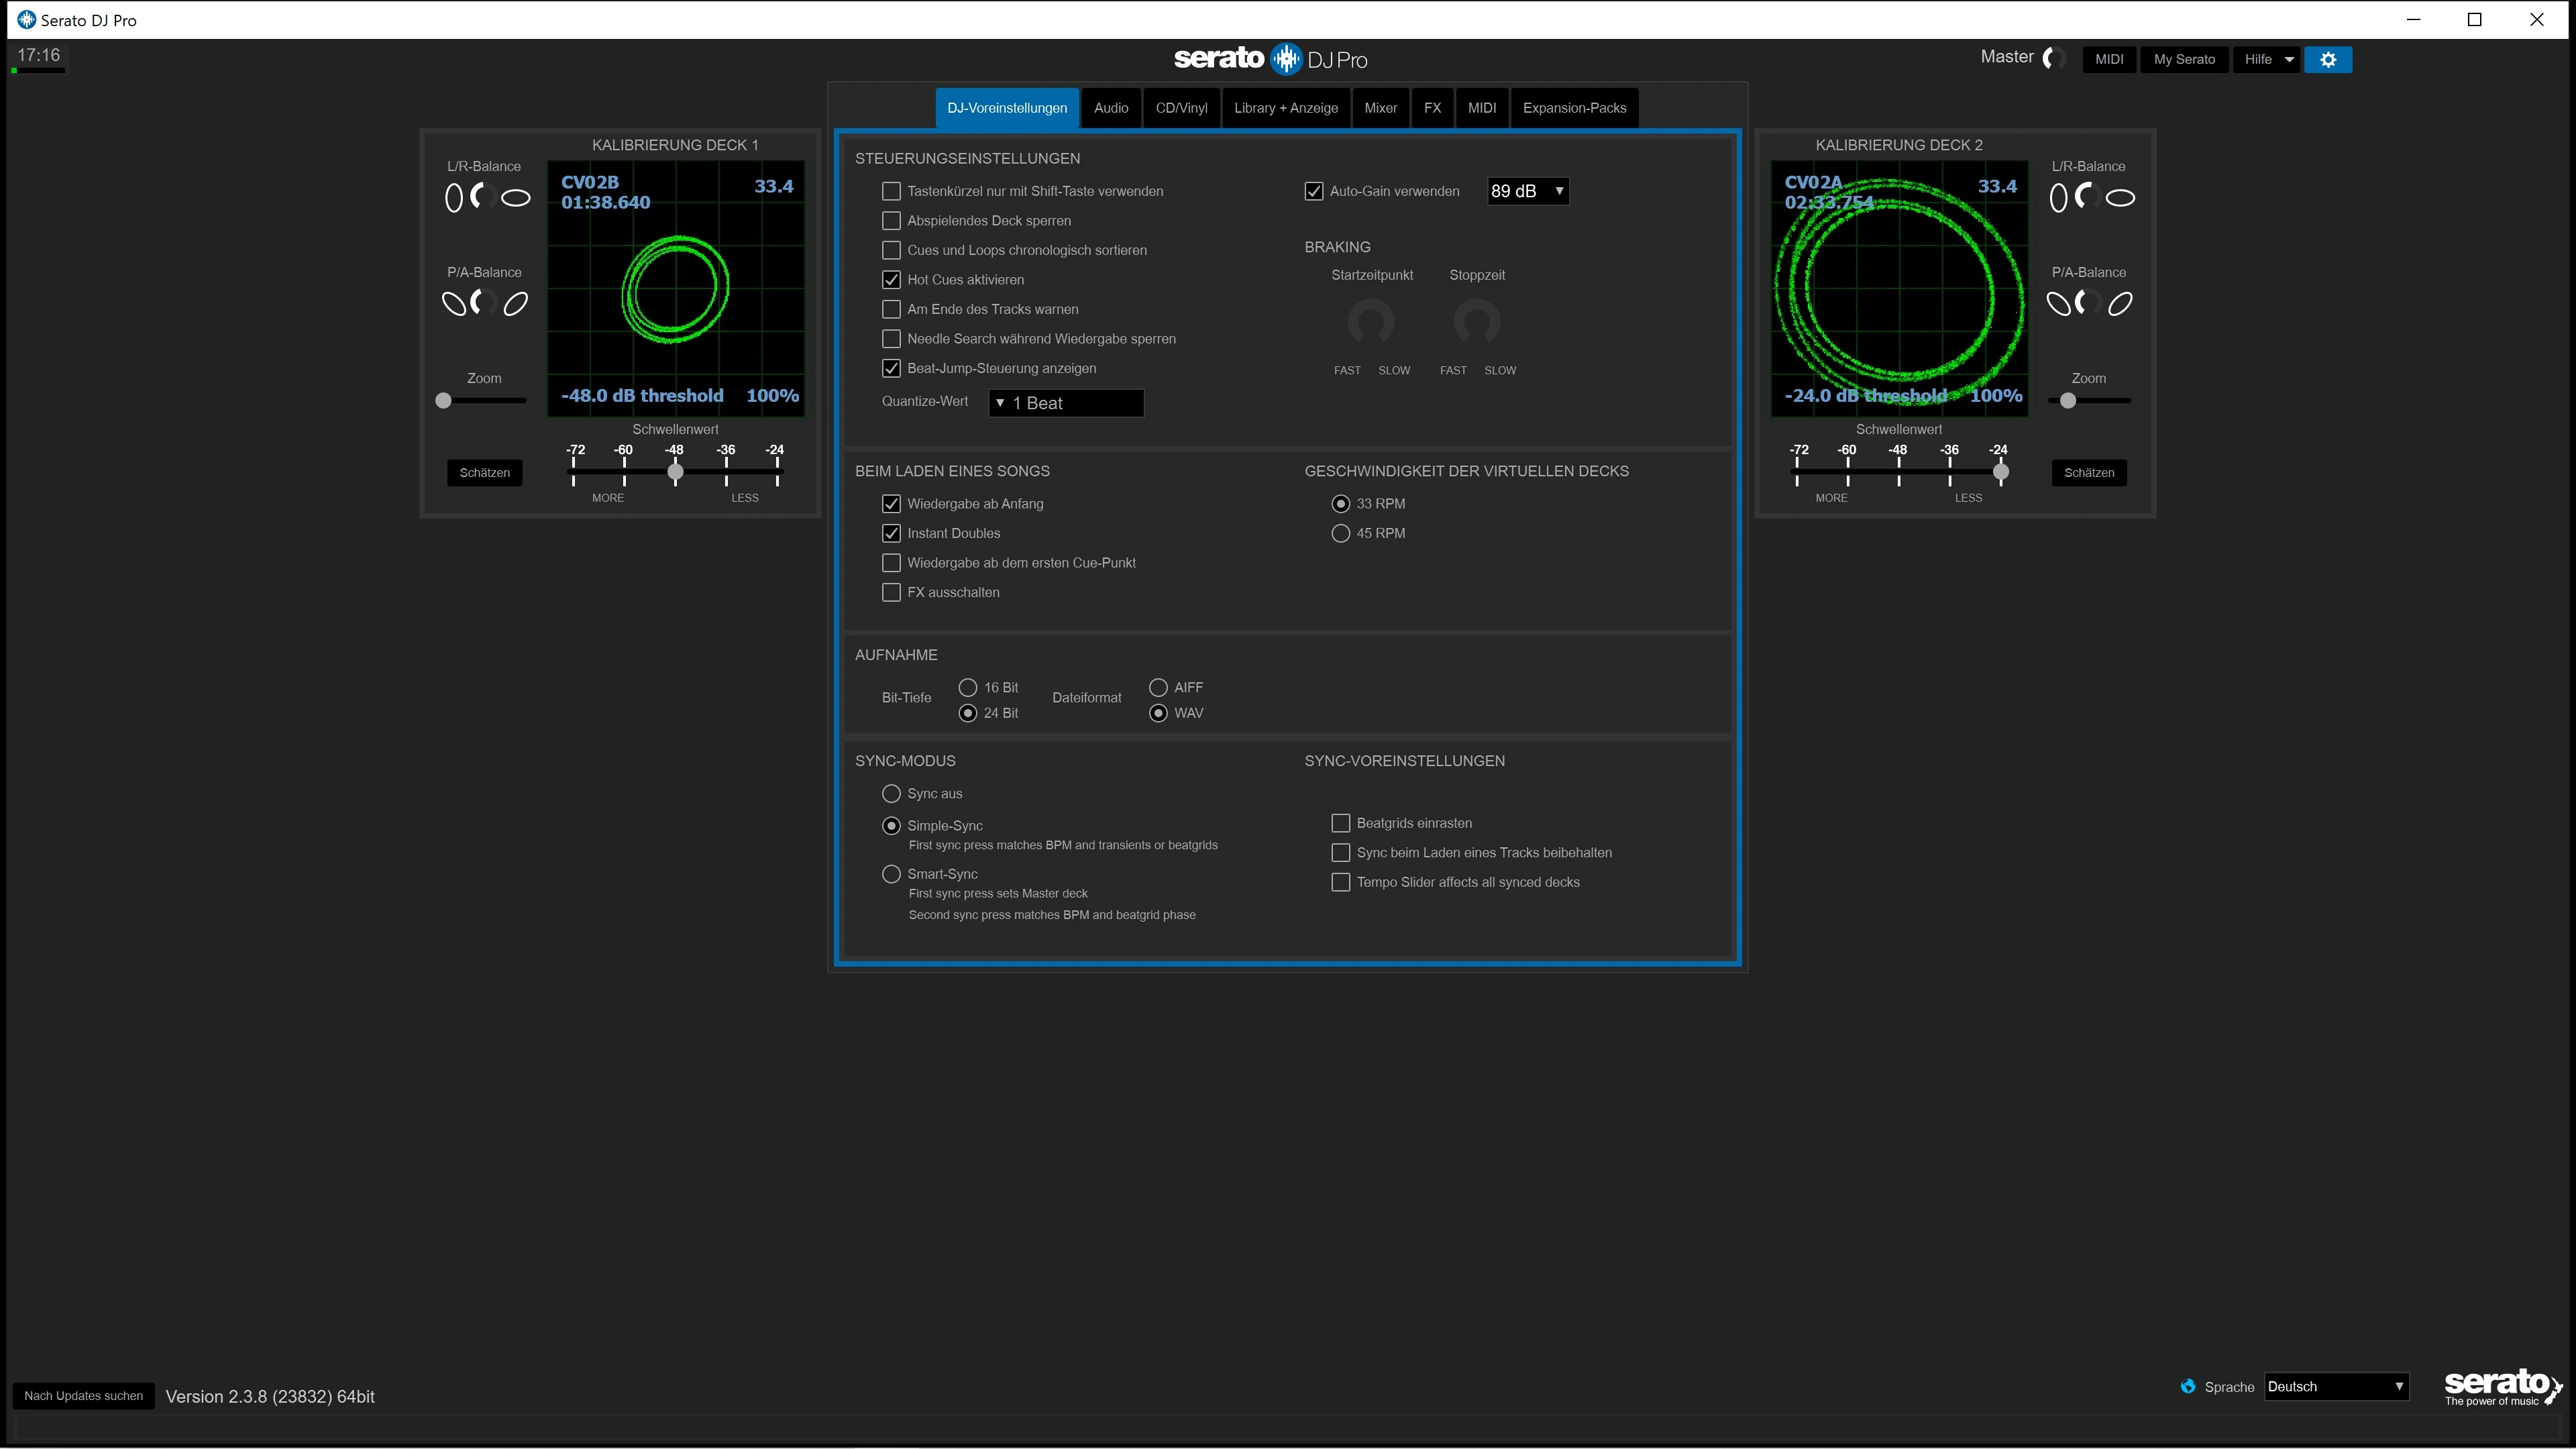
Task: Click Nach Updates suchen button
Action: pyautogui.click(x=84, y=1396)
